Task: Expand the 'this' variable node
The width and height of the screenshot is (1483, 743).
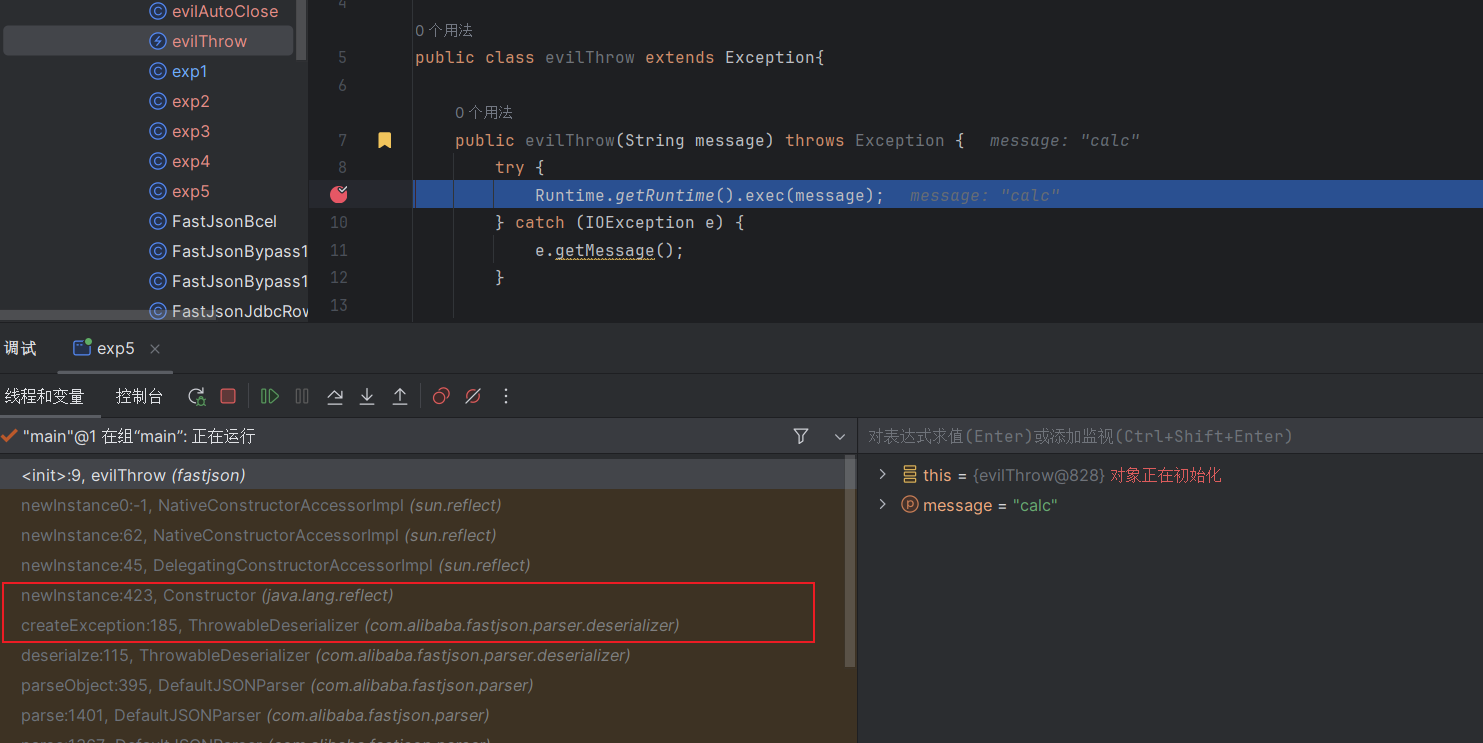Action: click(x=882, y=474)
